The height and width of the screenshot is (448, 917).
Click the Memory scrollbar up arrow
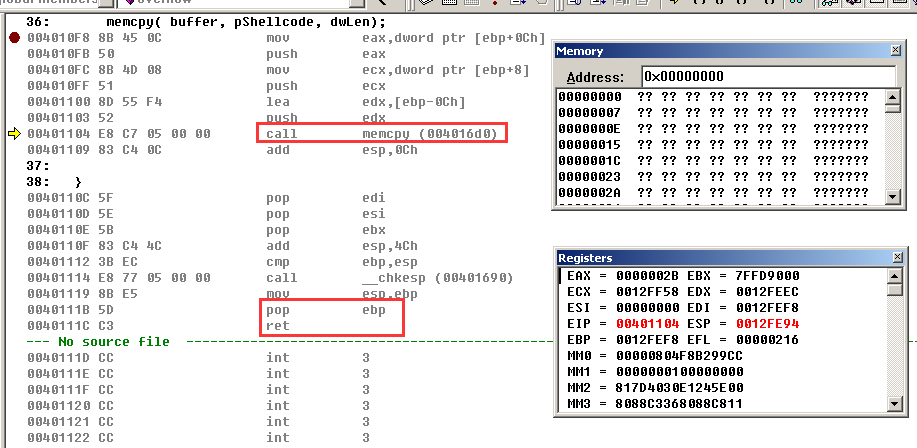(x=892, y=97)
